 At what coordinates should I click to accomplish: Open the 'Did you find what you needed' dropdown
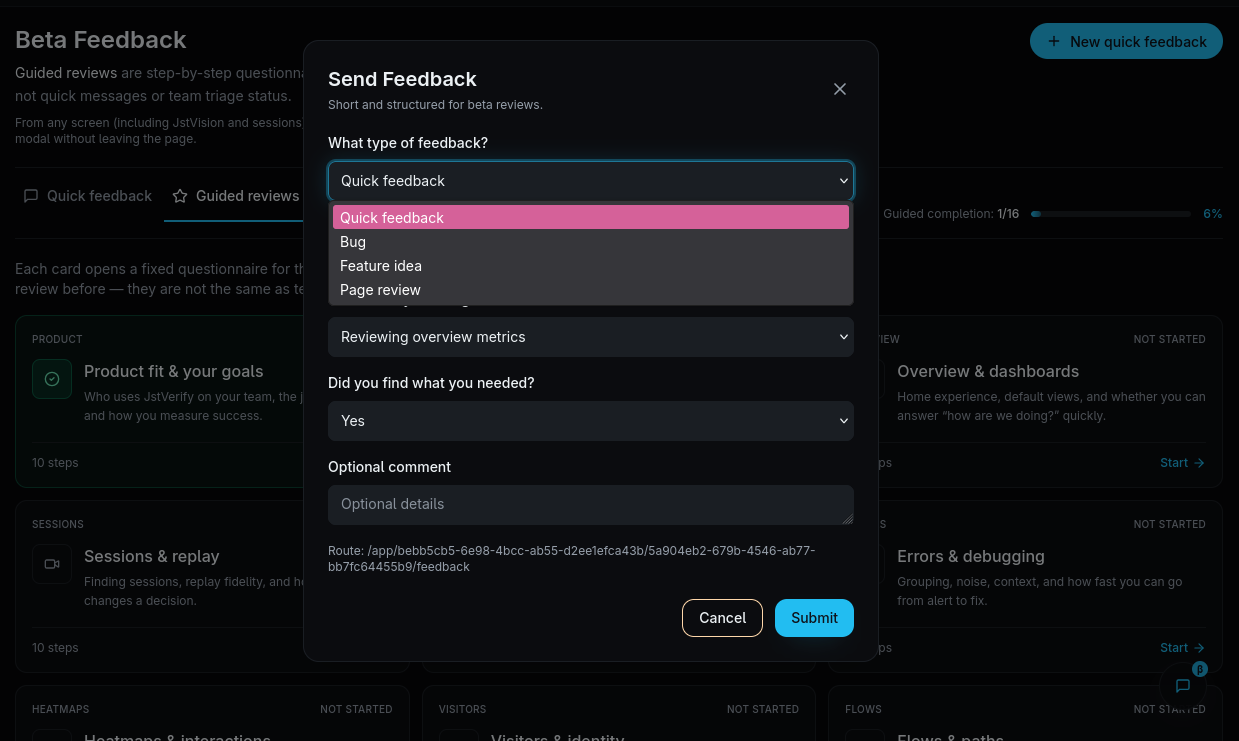(591, 421)
